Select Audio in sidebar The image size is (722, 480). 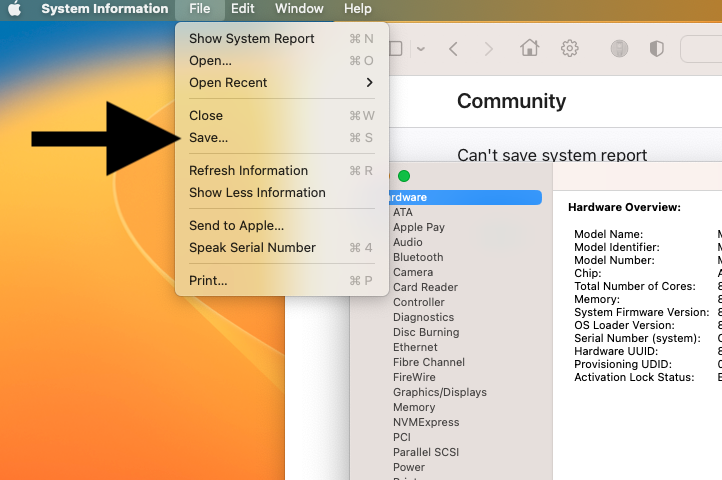[x=408, y=242]
